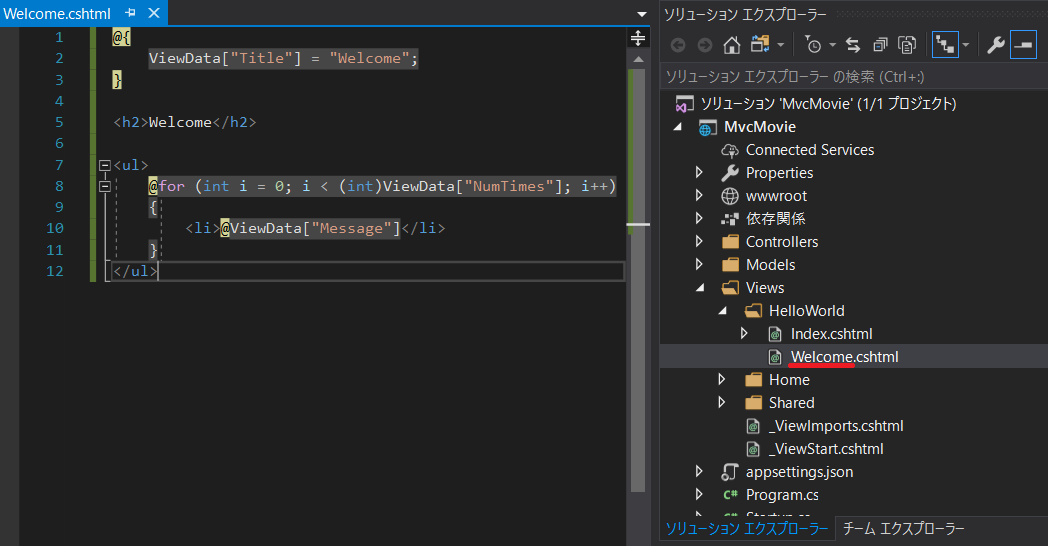Select _ViewStart.cshtml file
The width and height of the screenshot is (1048, 546).
826,449
